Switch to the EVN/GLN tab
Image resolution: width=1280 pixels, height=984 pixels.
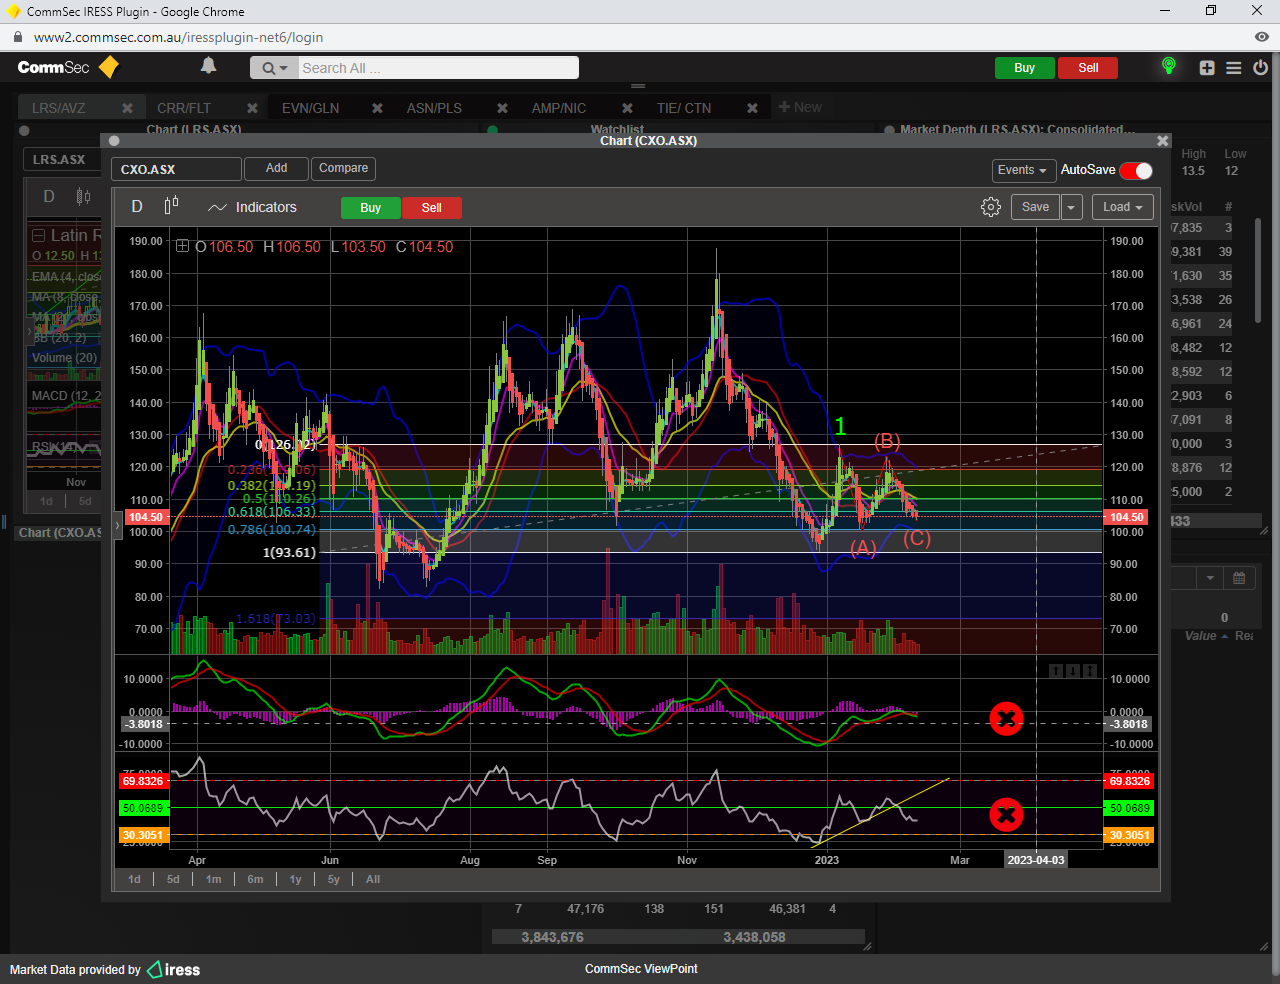coord(310,108)
